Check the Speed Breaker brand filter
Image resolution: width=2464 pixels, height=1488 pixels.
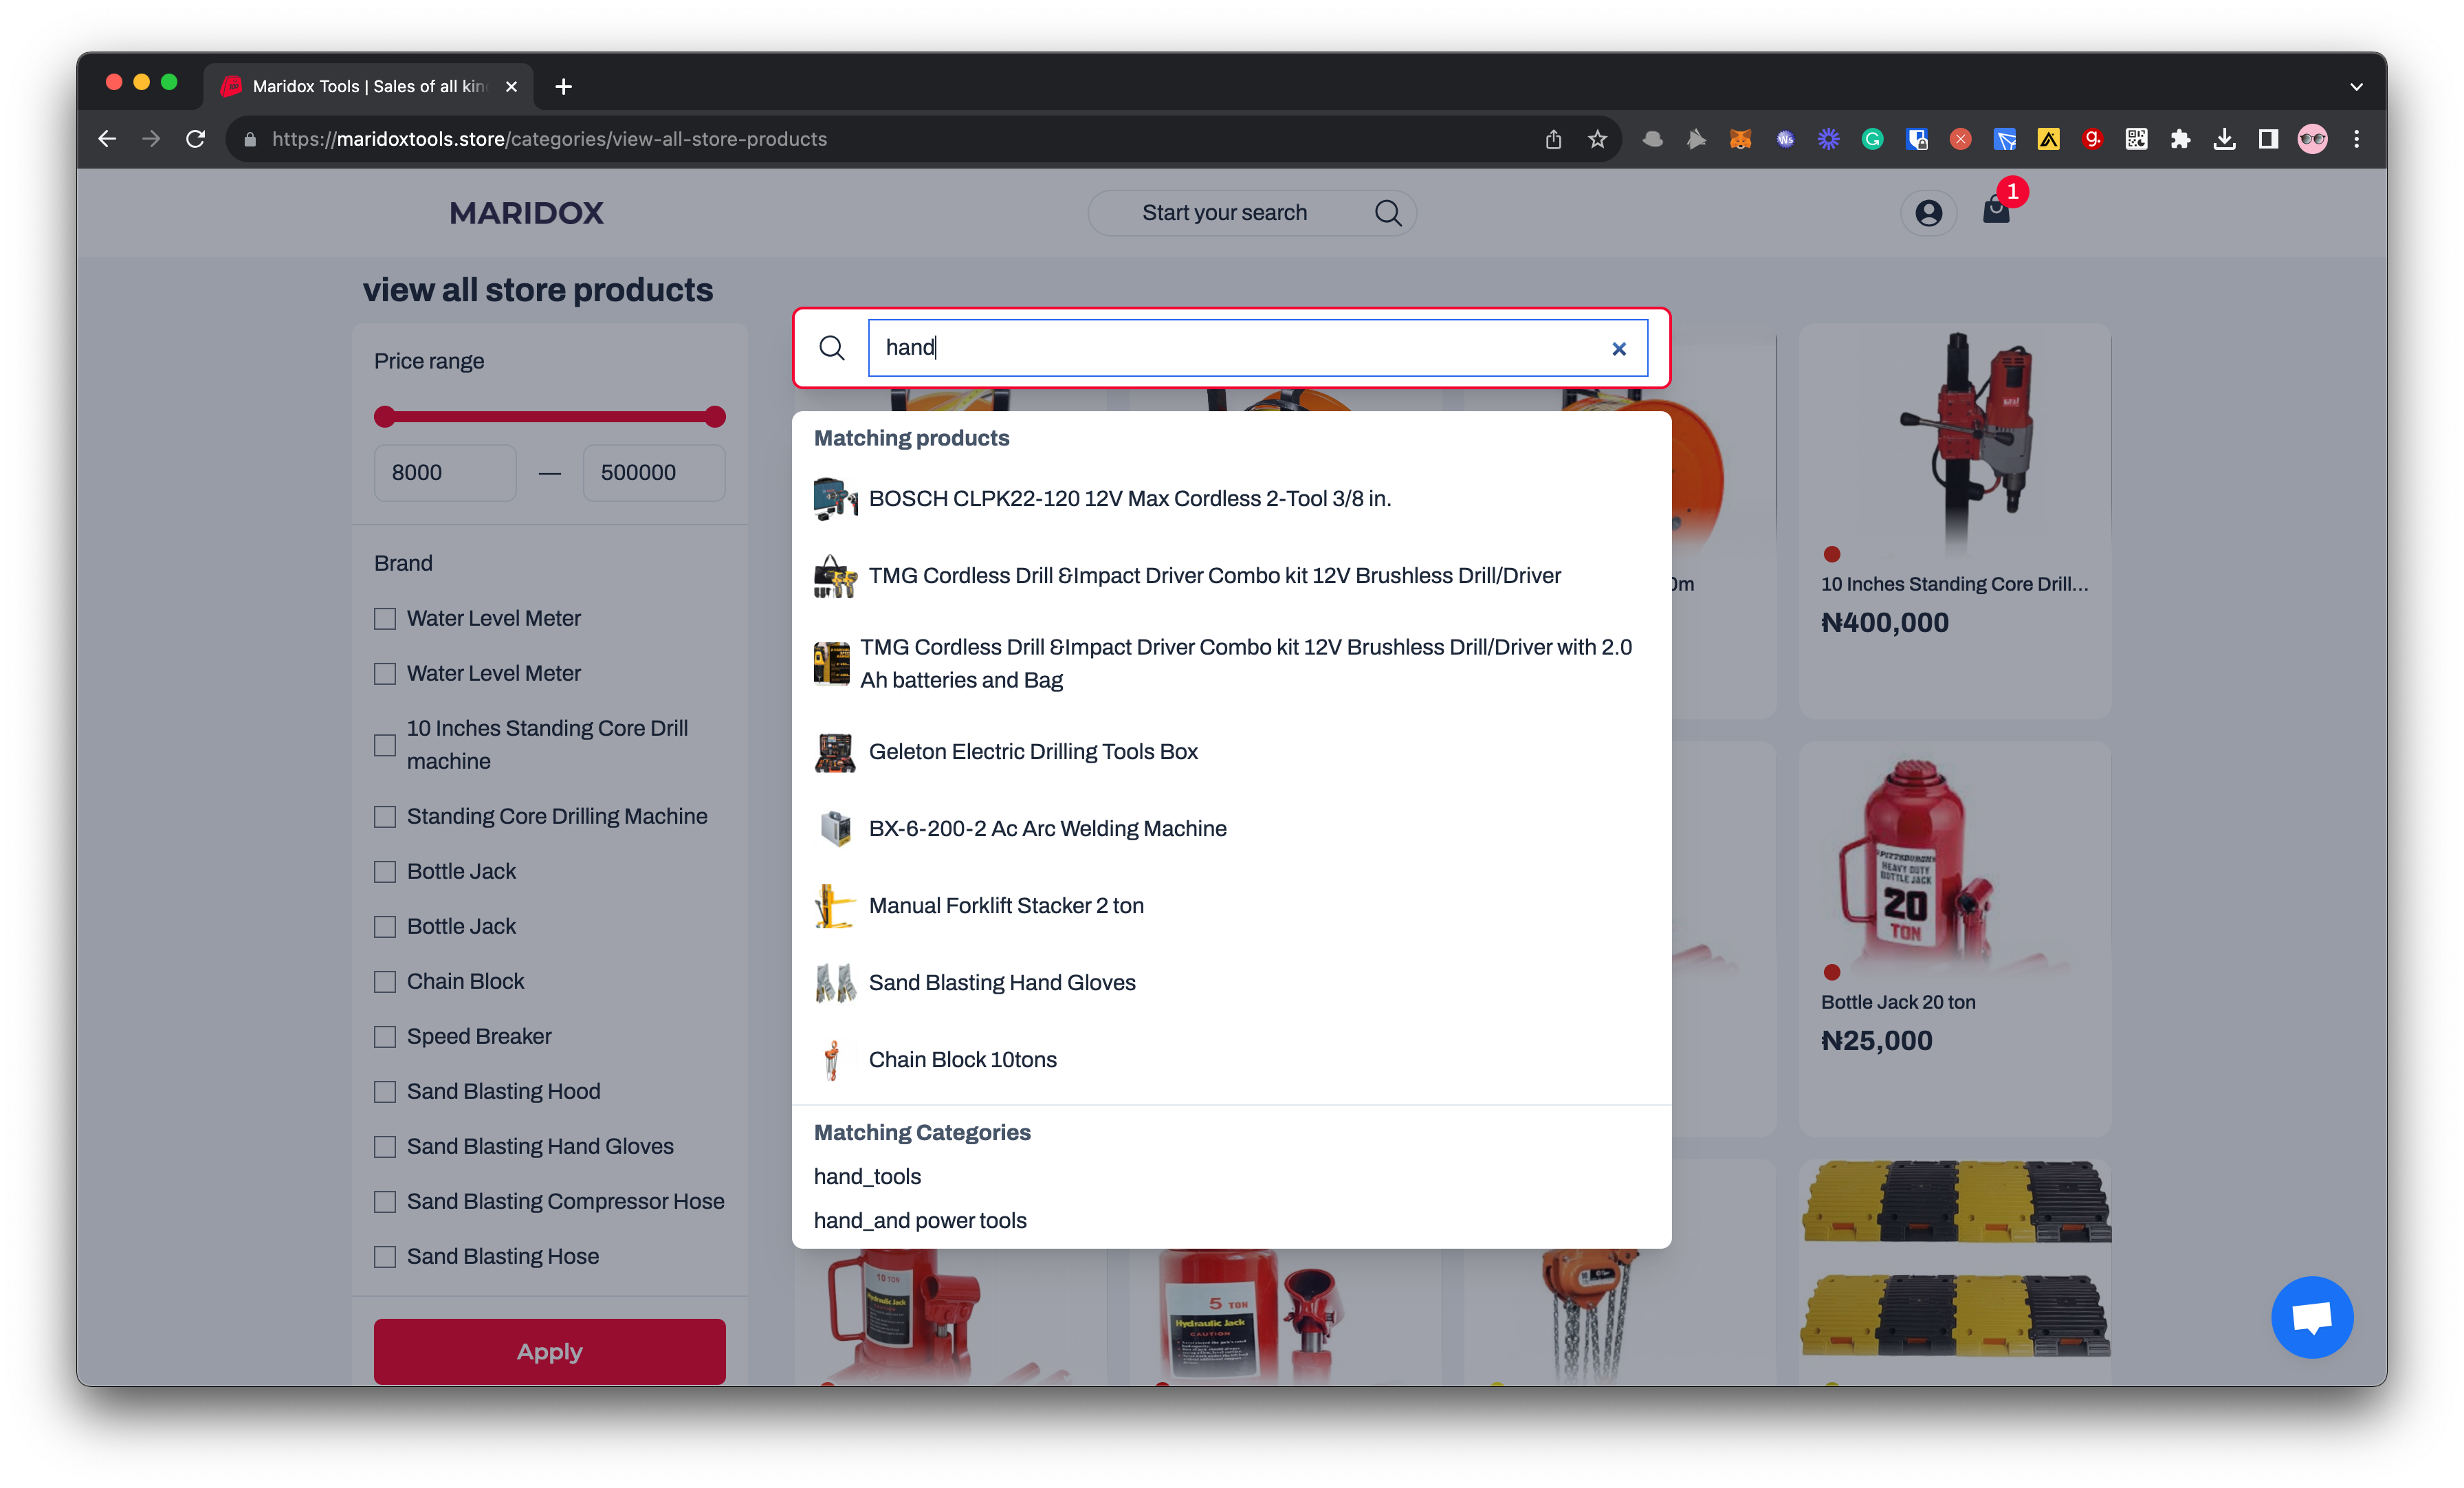tap(385, 1037)
